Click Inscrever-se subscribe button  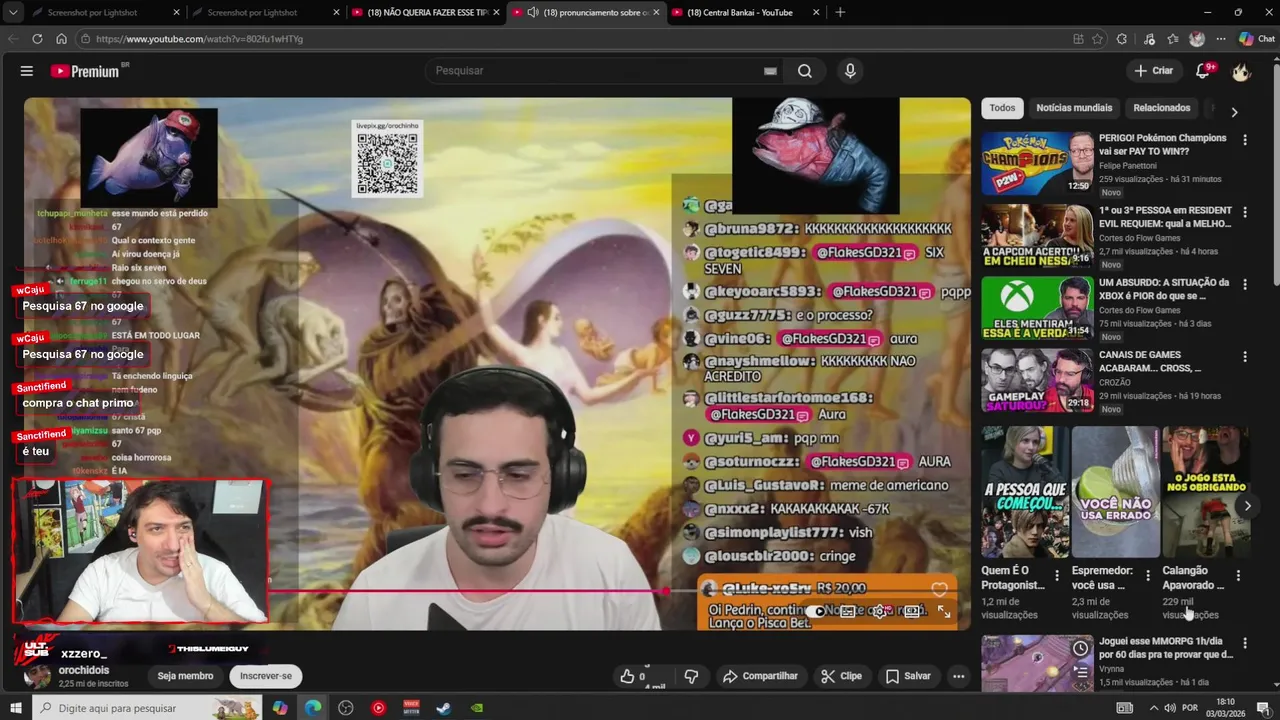tap(266, 676)
